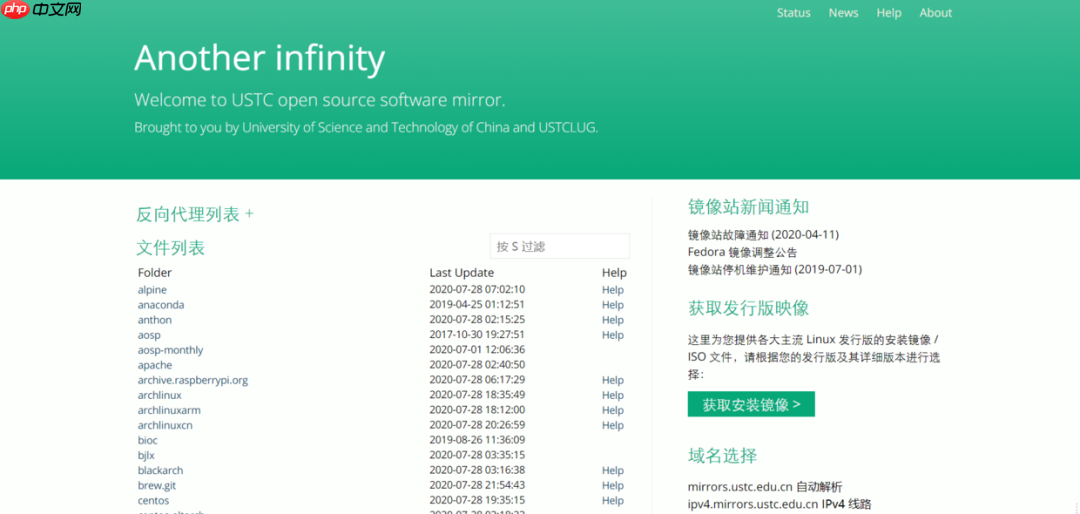Open Help link for archlinux row
The image size is (1080, 514).
pos(612,395)
